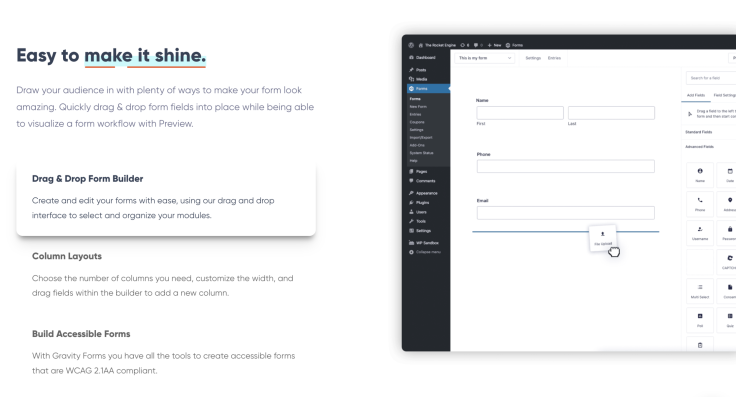The width and height of the screenshot is (736, 397).
Task: Open Entries in Forms submenu
Action: point(415,115)
